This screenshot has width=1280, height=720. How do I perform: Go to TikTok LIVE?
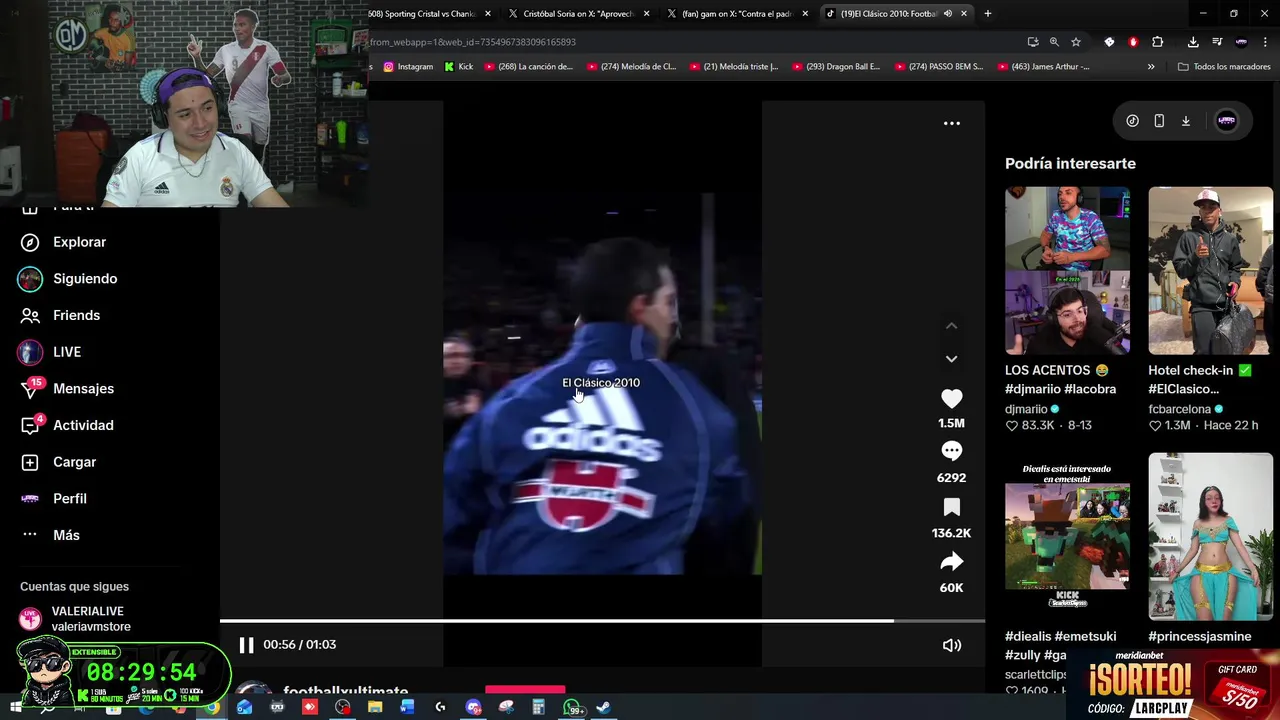pyautogui.click(x=50, y=352)
